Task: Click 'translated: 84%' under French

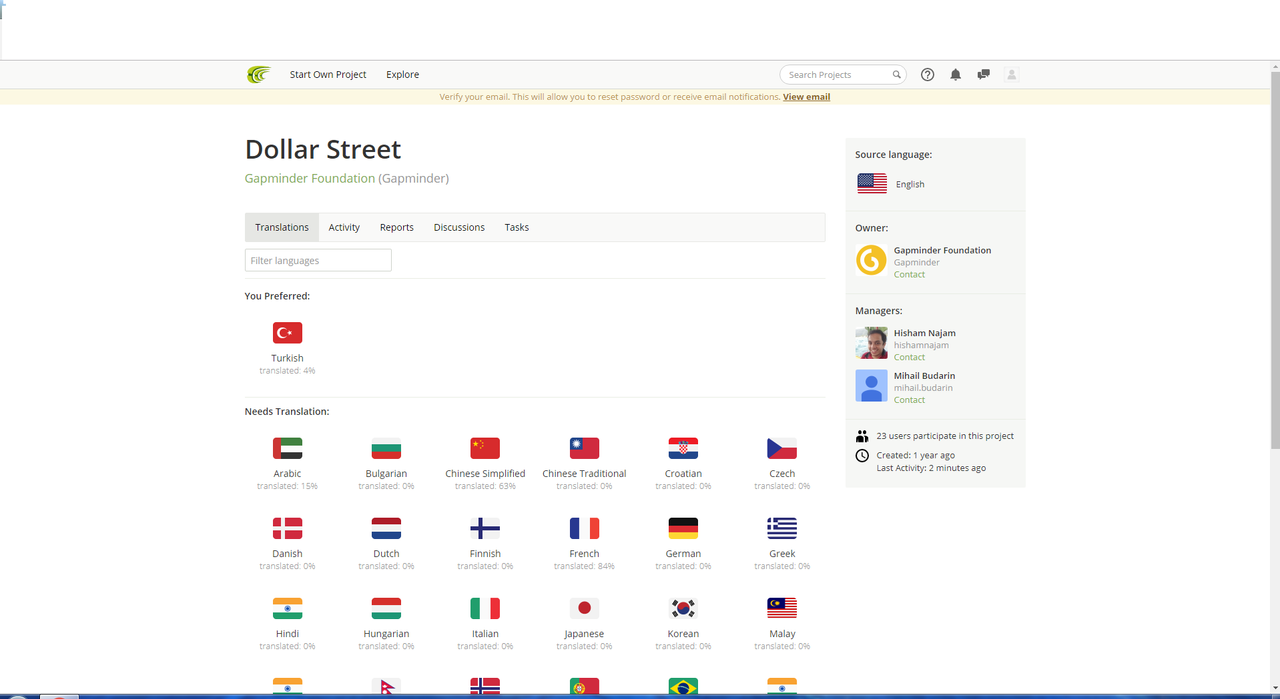Action: coord(584,566)
